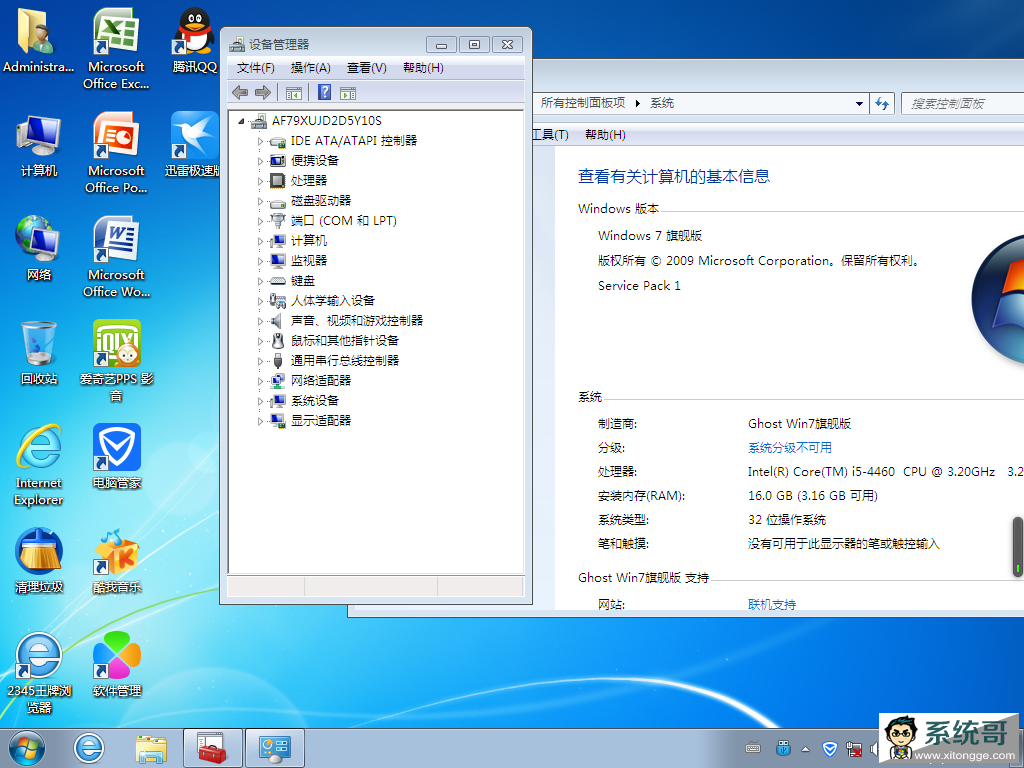Select the 清理垃圾 broom desktop icon
The width and height of the screenshot is (1024, 768).
[x=39, y=552]
